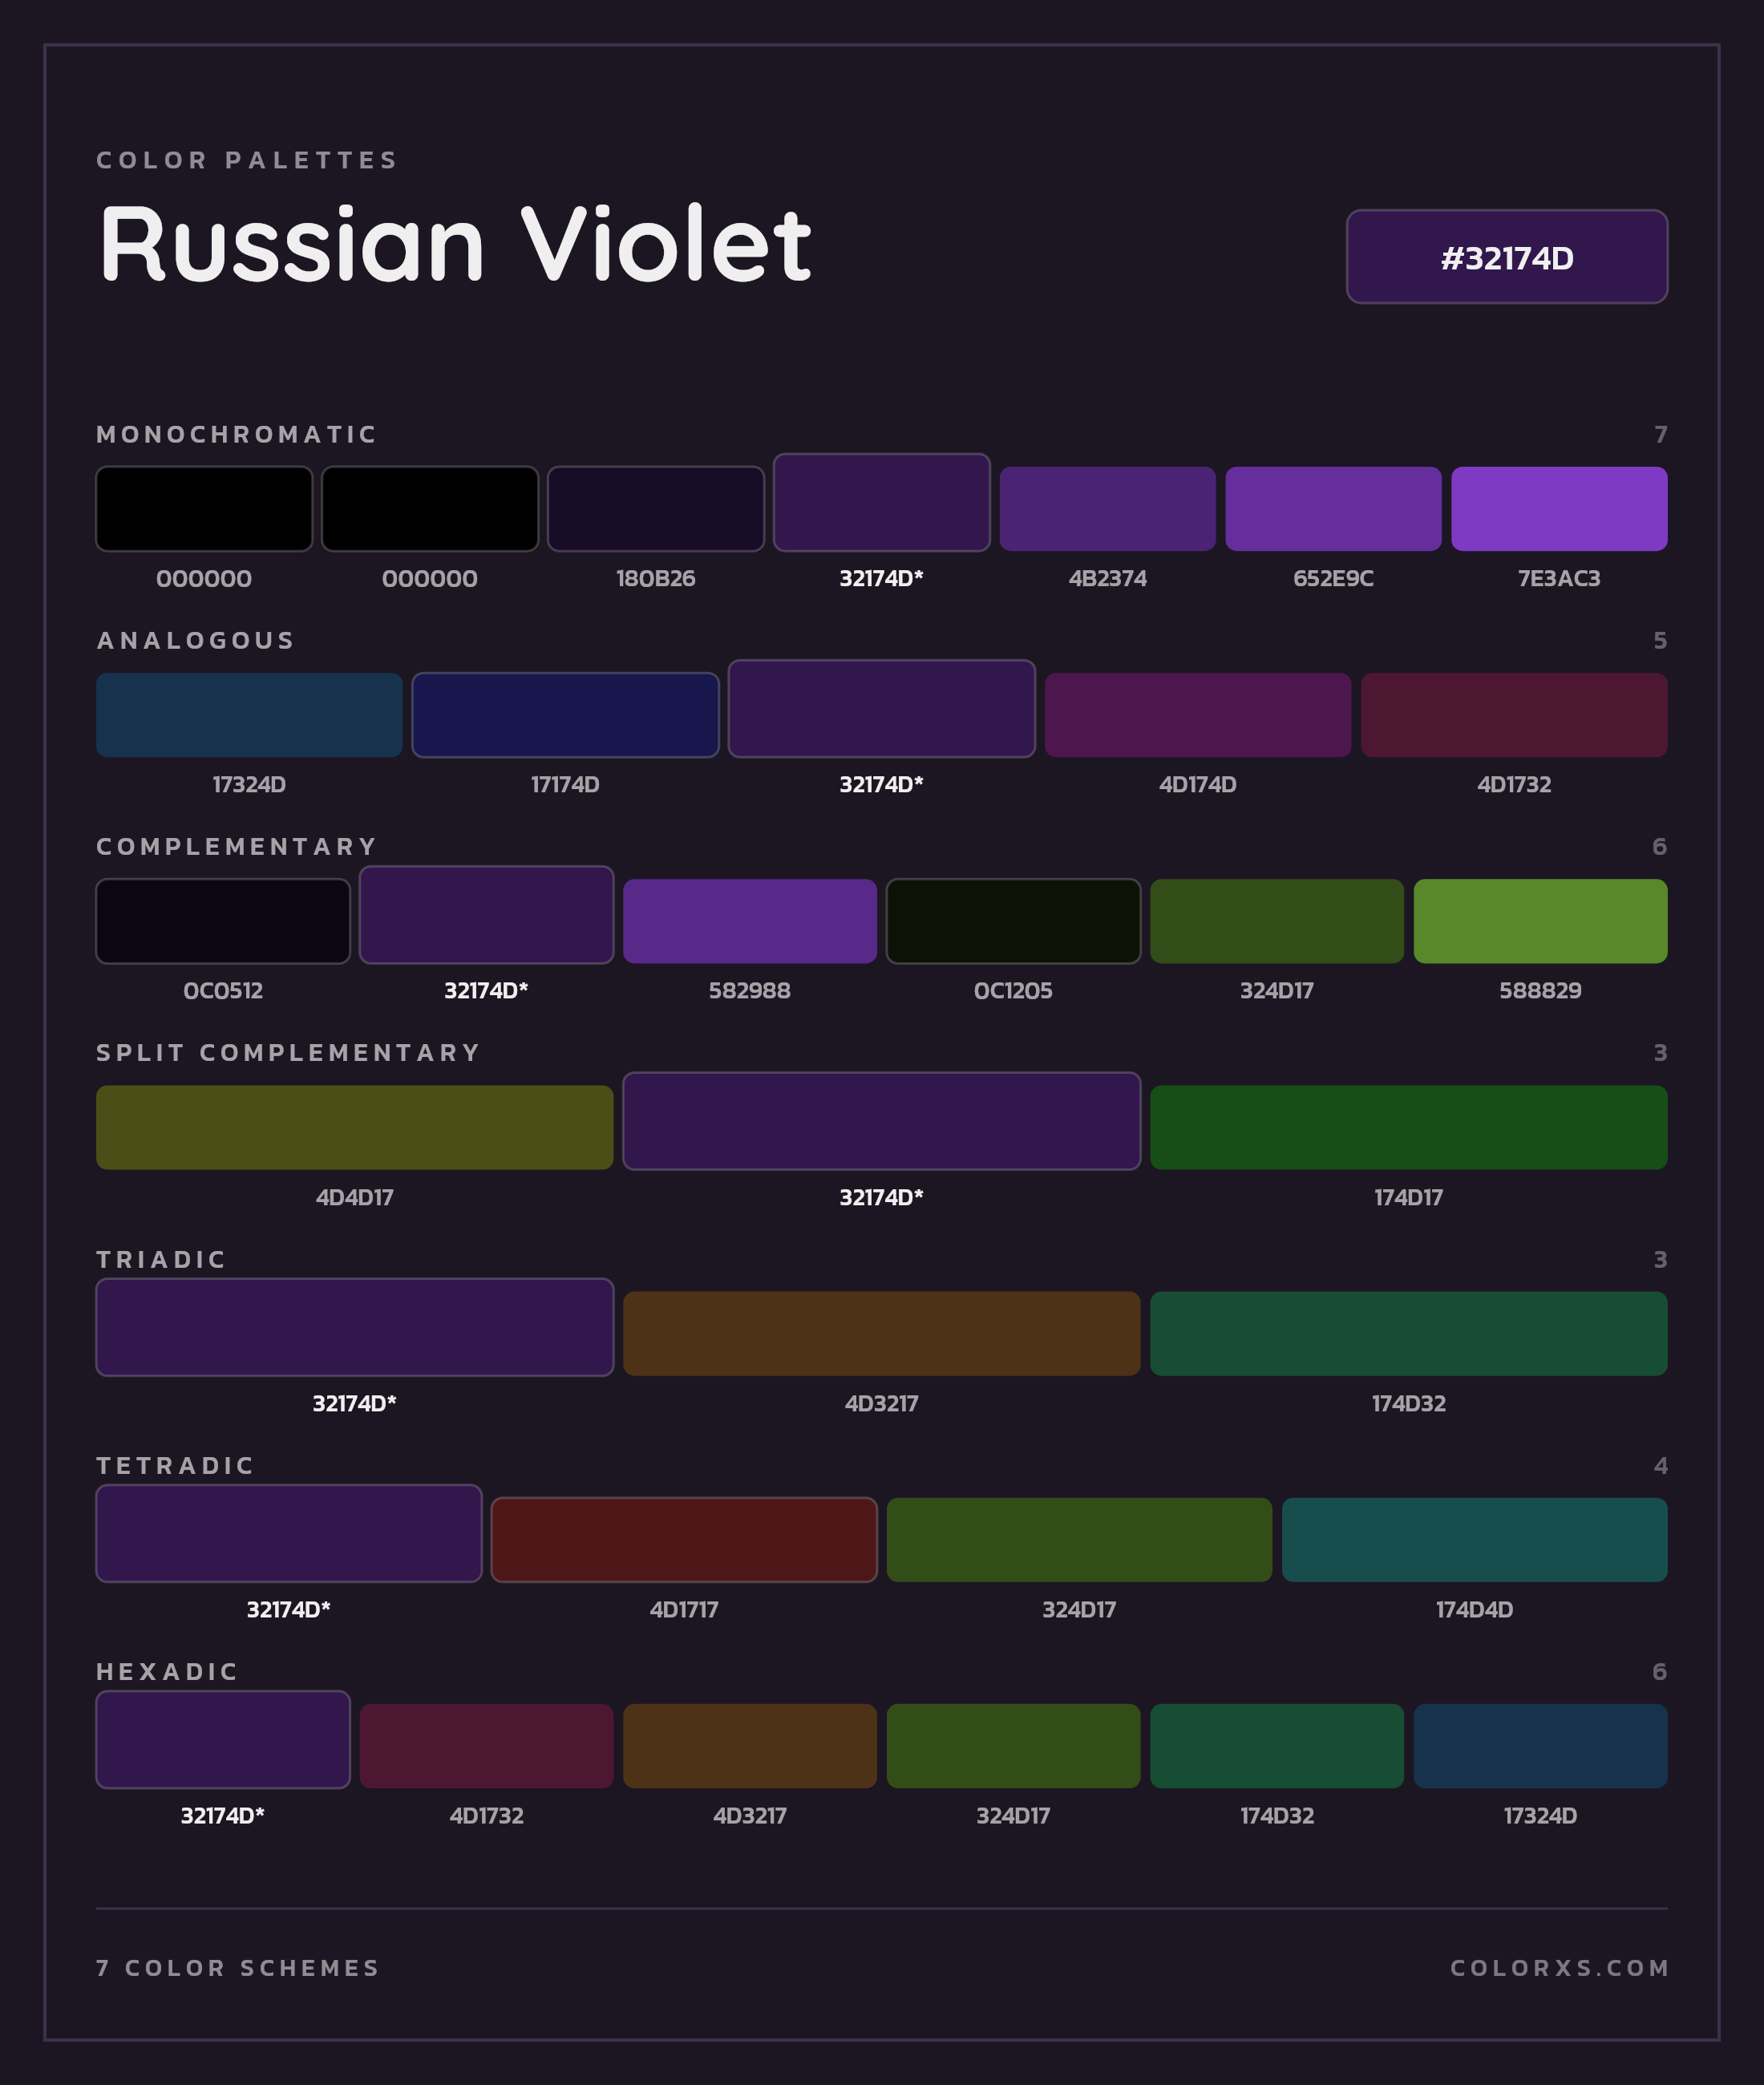Click the MONOCHROMATIC section heading
The image size is (1764, 2085).
pyautogui.click(x=237, y=434)
